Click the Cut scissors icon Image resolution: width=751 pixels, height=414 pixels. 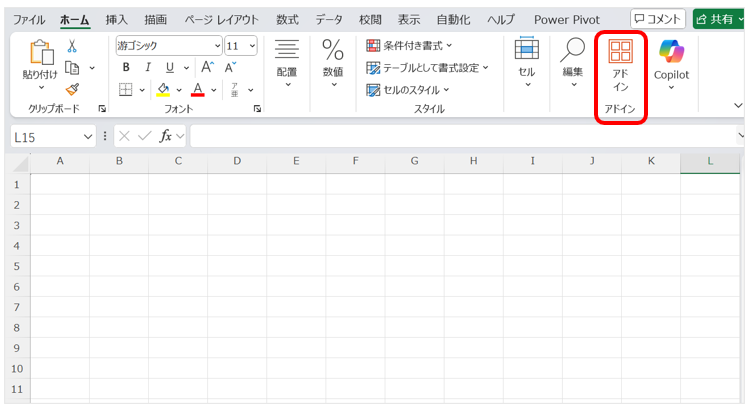click(x=72, y=46)
